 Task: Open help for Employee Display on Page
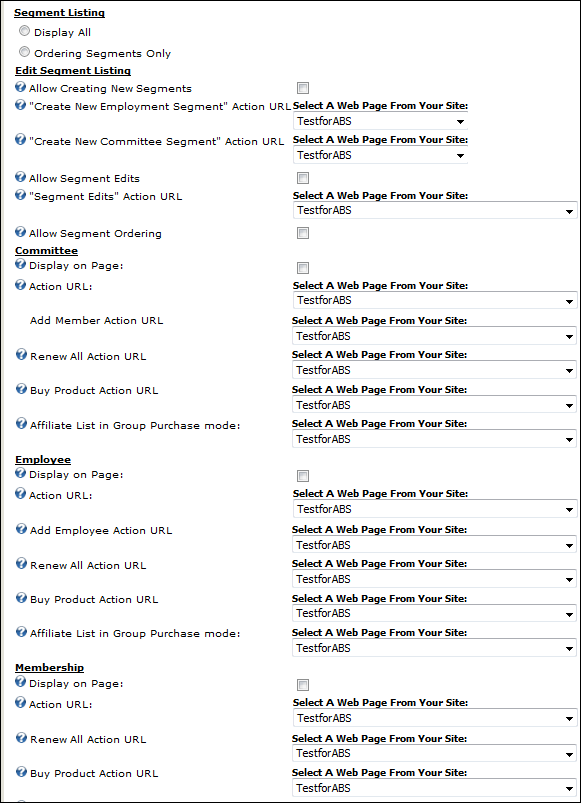tap(20, 473)
